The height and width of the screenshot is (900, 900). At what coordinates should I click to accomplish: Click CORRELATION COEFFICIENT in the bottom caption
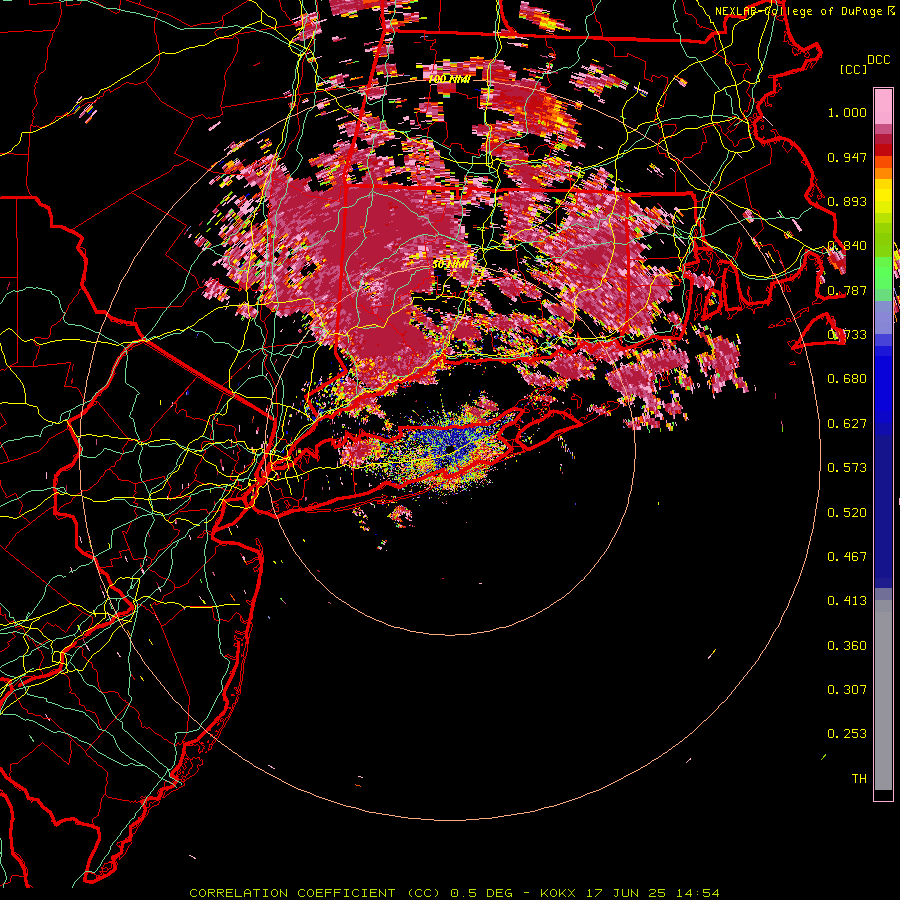(292, 893)
